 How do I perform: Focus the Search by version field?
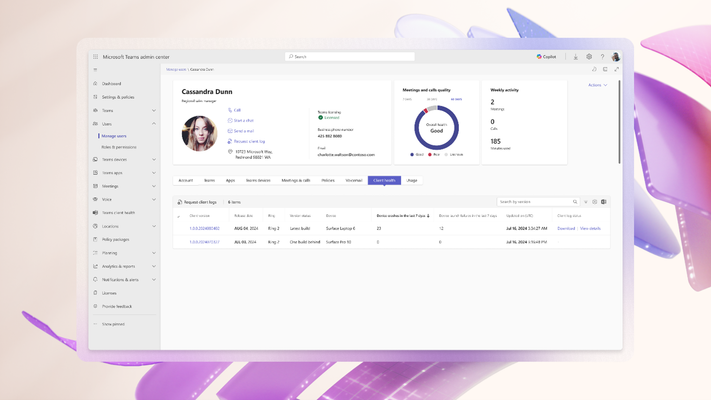(535, 202)
